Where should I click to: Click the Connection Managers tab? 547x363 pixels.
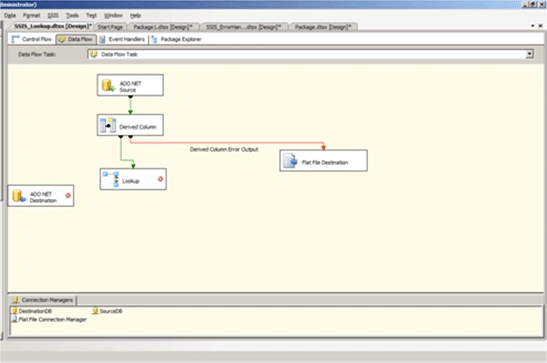(43, 300)
